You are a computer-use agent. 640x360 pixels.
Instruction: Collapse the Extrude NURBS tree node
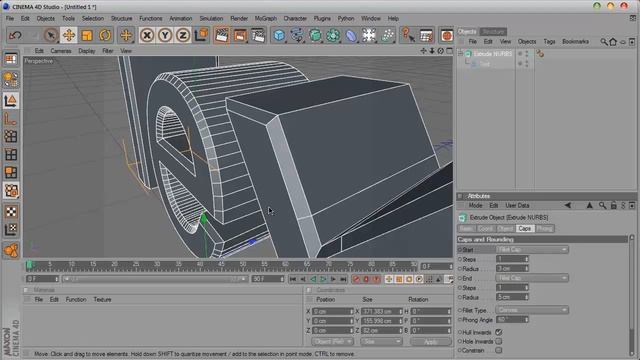tap(460, 54)
